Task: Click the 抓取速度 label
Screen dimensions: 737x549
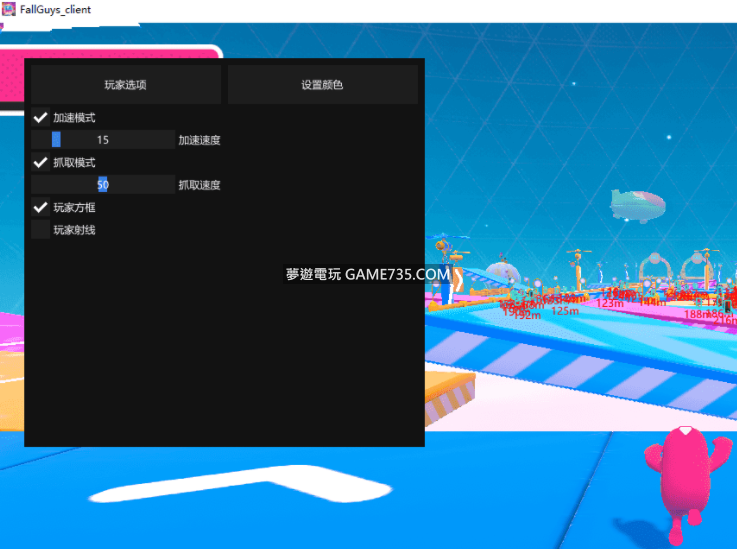Action: click(x=199, y=185)
